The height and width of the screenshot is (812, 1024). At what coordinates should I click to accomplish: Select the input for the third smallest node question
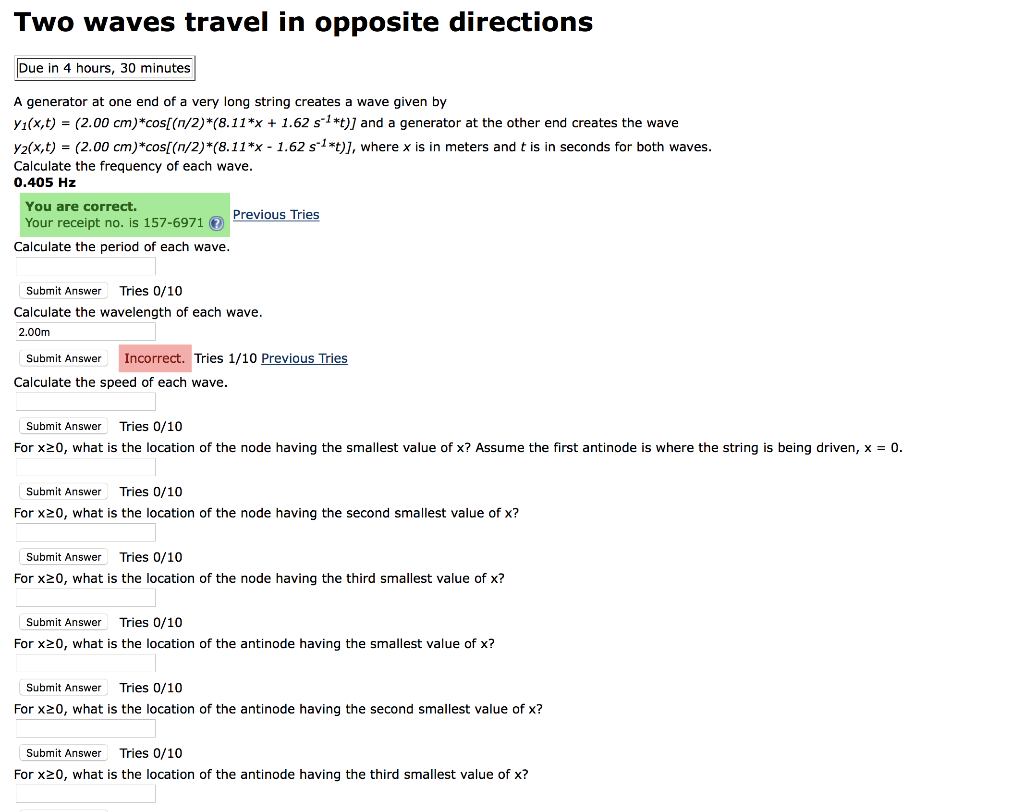(x=85, y=597)
